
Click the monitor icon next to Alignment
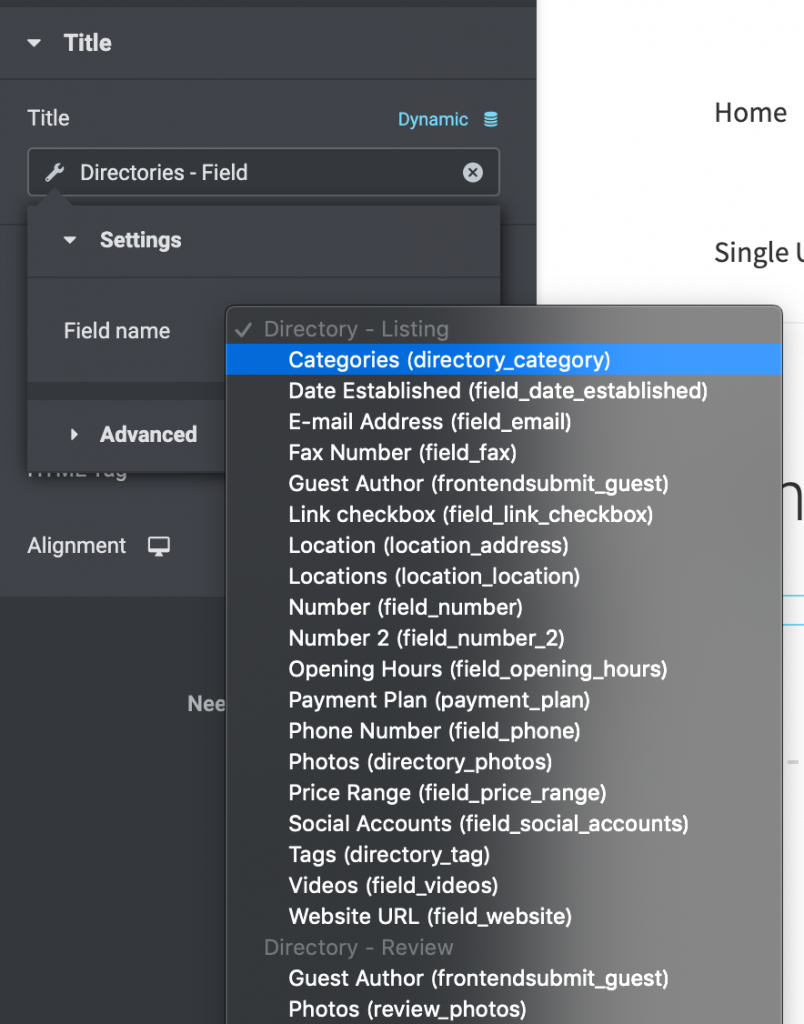[159, 545]
